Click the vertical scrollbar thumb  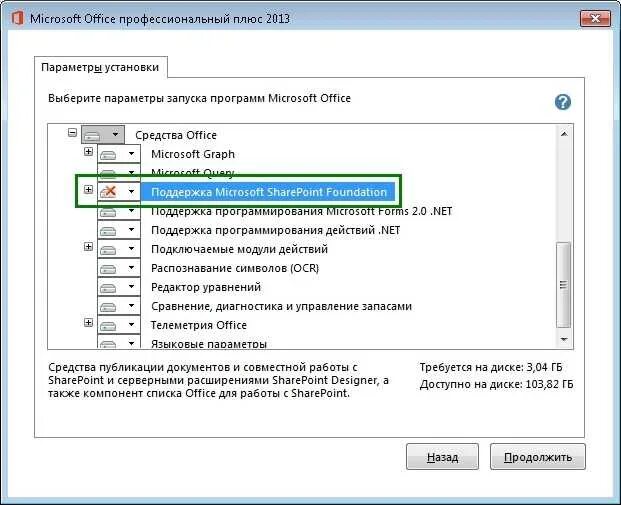tap(564, 285)
